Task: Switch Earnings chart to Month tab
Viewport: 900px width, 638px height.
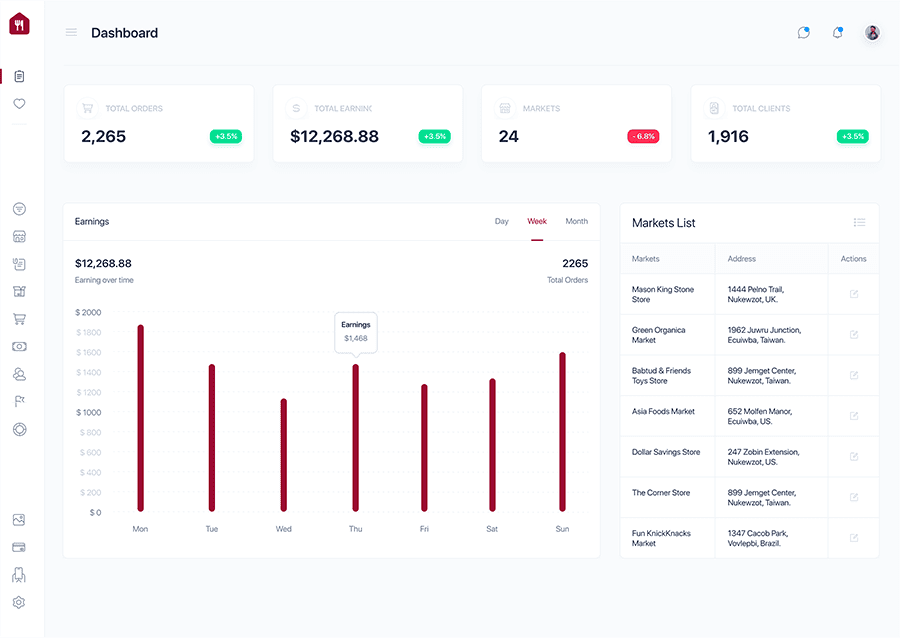Action: click(576, 221)
